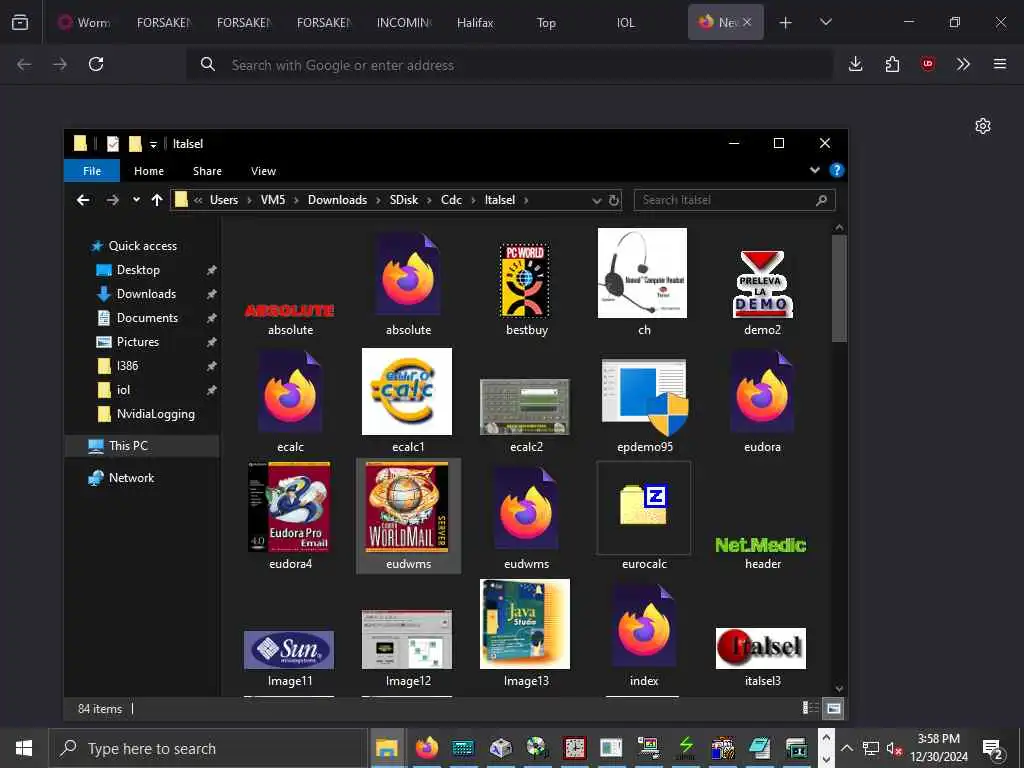
Task: Select the Image11 Sun logo file
Action: 289,650
